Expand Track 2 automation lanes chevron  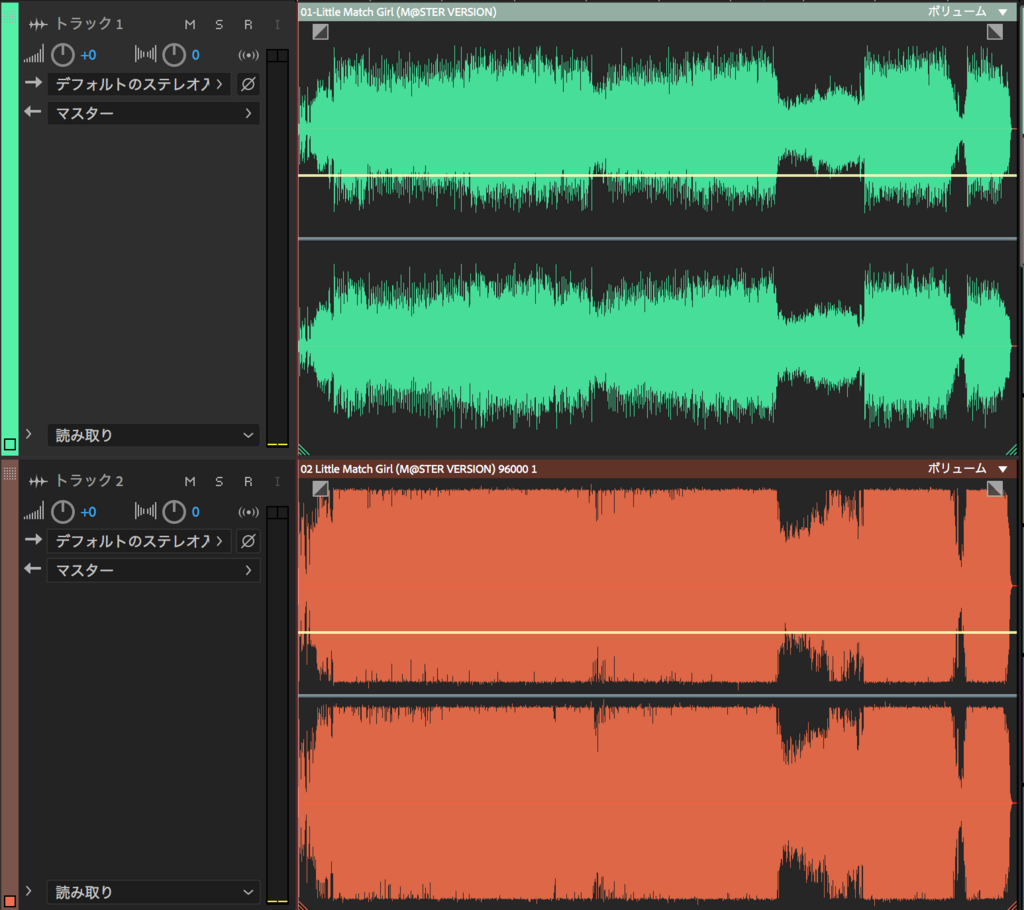(29, 891)
